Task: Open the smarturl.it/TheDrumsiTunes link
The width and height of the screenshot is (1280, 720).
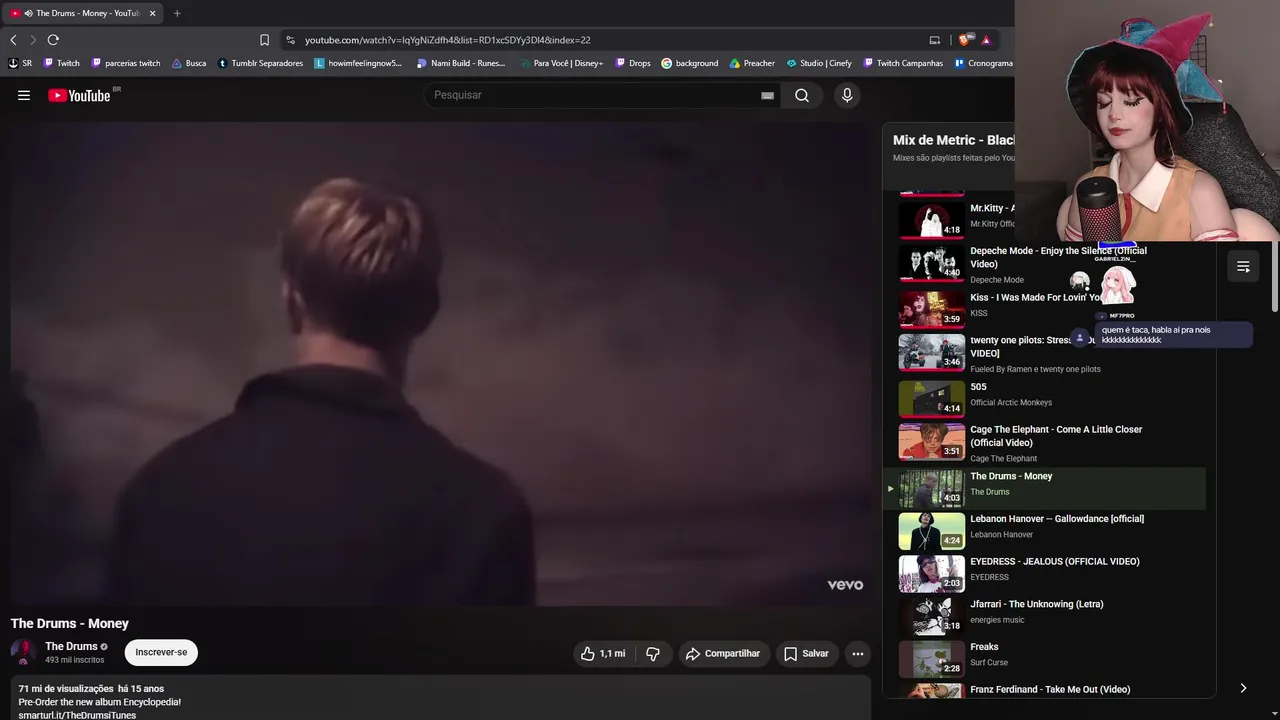Action: click(x=77, y=715)
